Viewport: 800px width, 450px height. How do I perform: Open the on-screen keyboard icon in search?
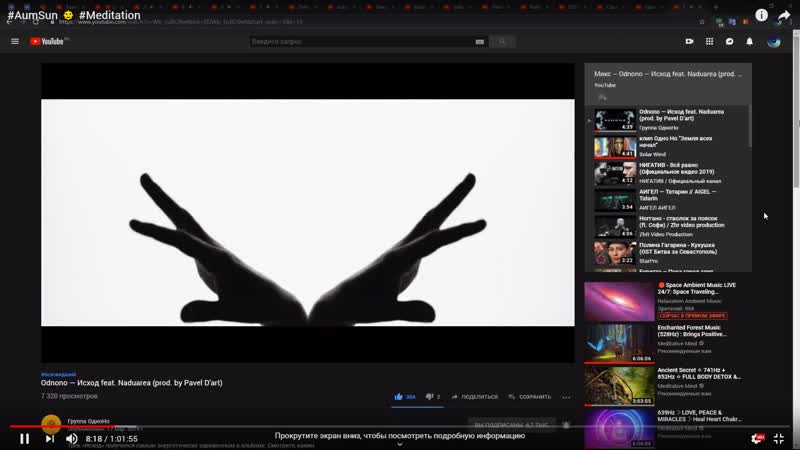click(480, 42)
